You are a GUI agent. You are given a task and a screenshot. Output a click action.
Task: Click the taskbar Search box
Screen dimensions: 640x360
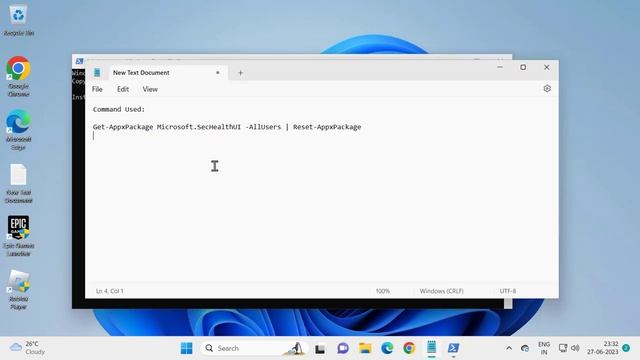[254, 348]
